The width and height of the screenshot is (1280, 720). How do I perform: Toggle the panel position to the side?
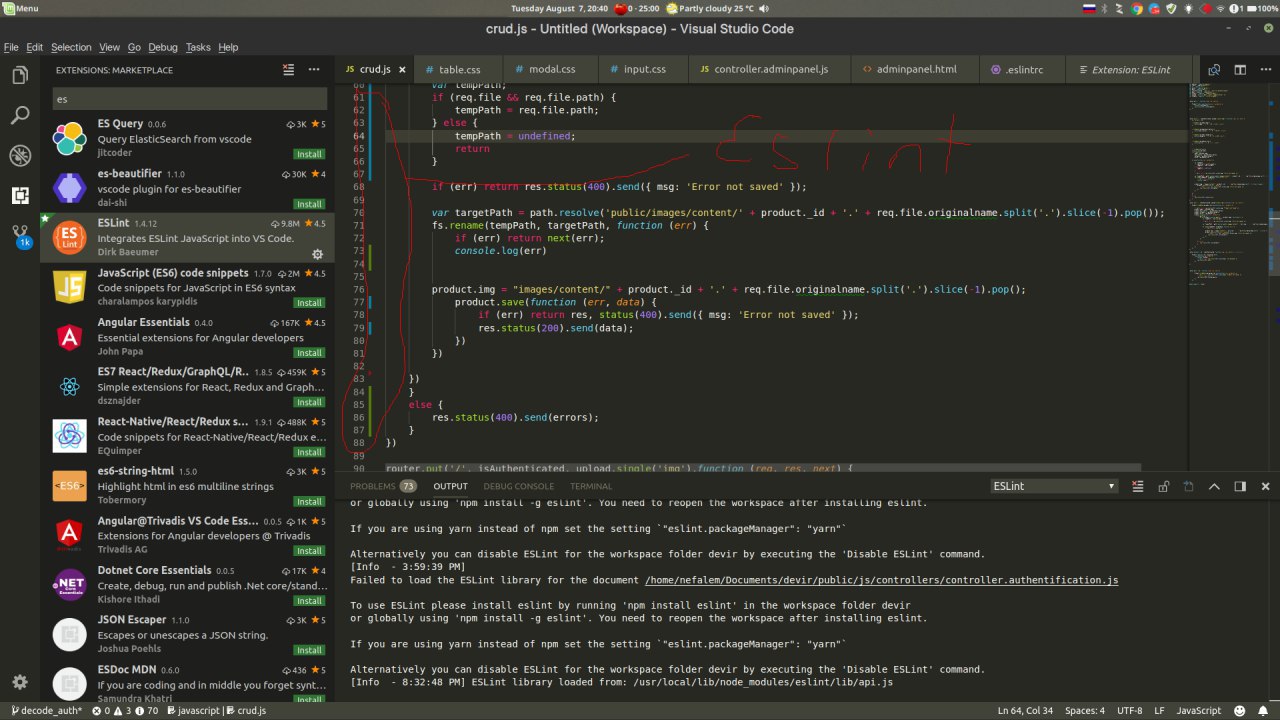1240,487
